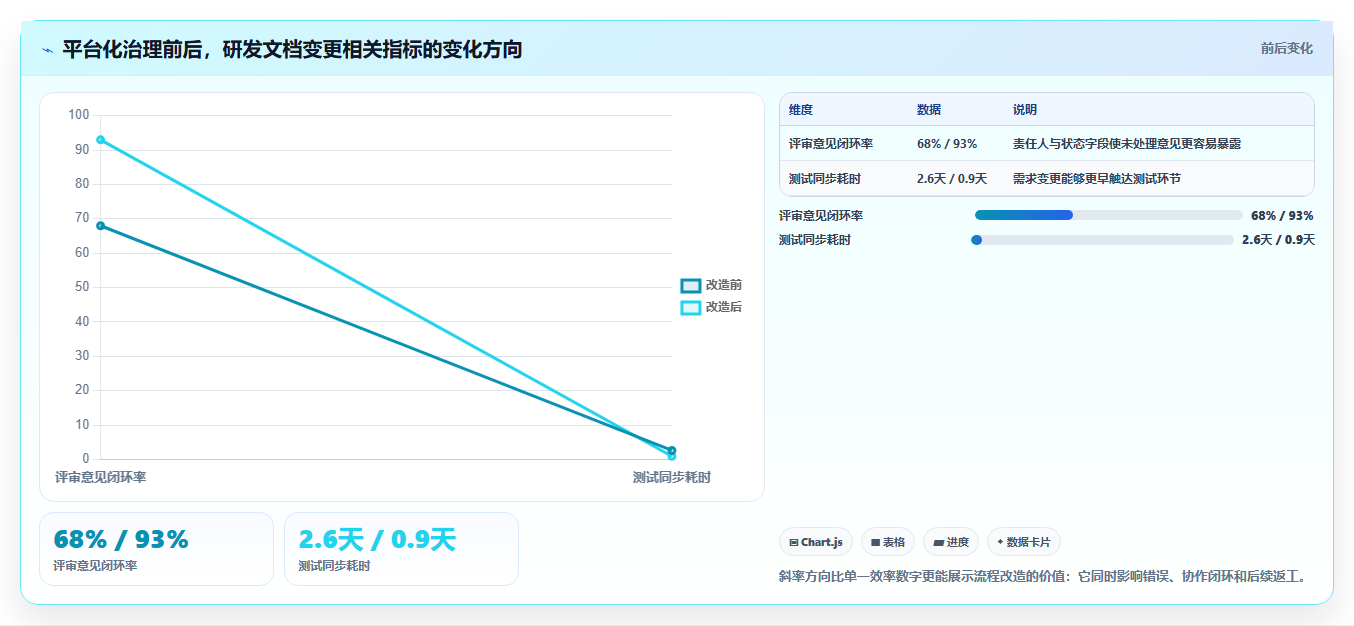Click the 测试同步耗时 x-axis label

pyautogui.click(x=672, y=478)
